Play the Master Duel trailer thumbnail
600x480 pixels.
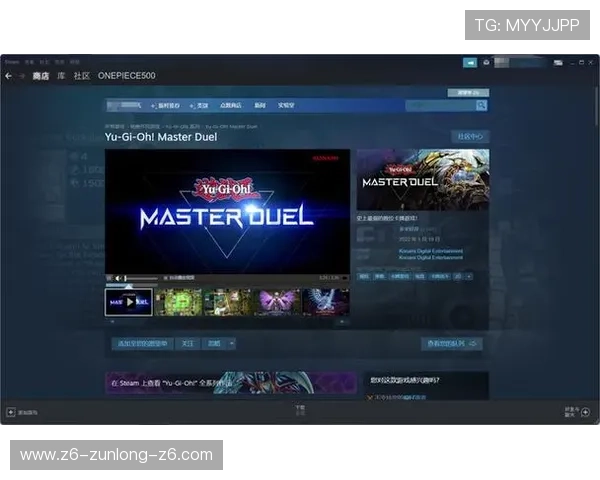click(129, 301)
